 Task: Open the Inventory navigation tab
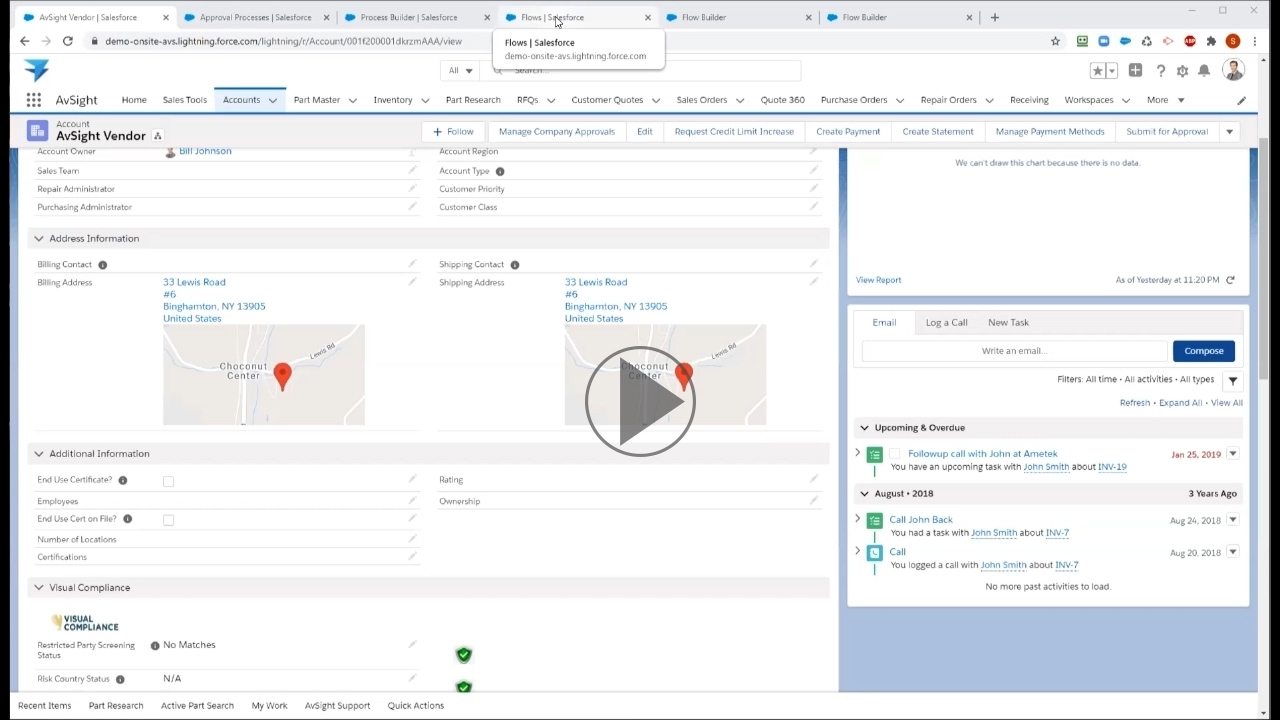392,100
